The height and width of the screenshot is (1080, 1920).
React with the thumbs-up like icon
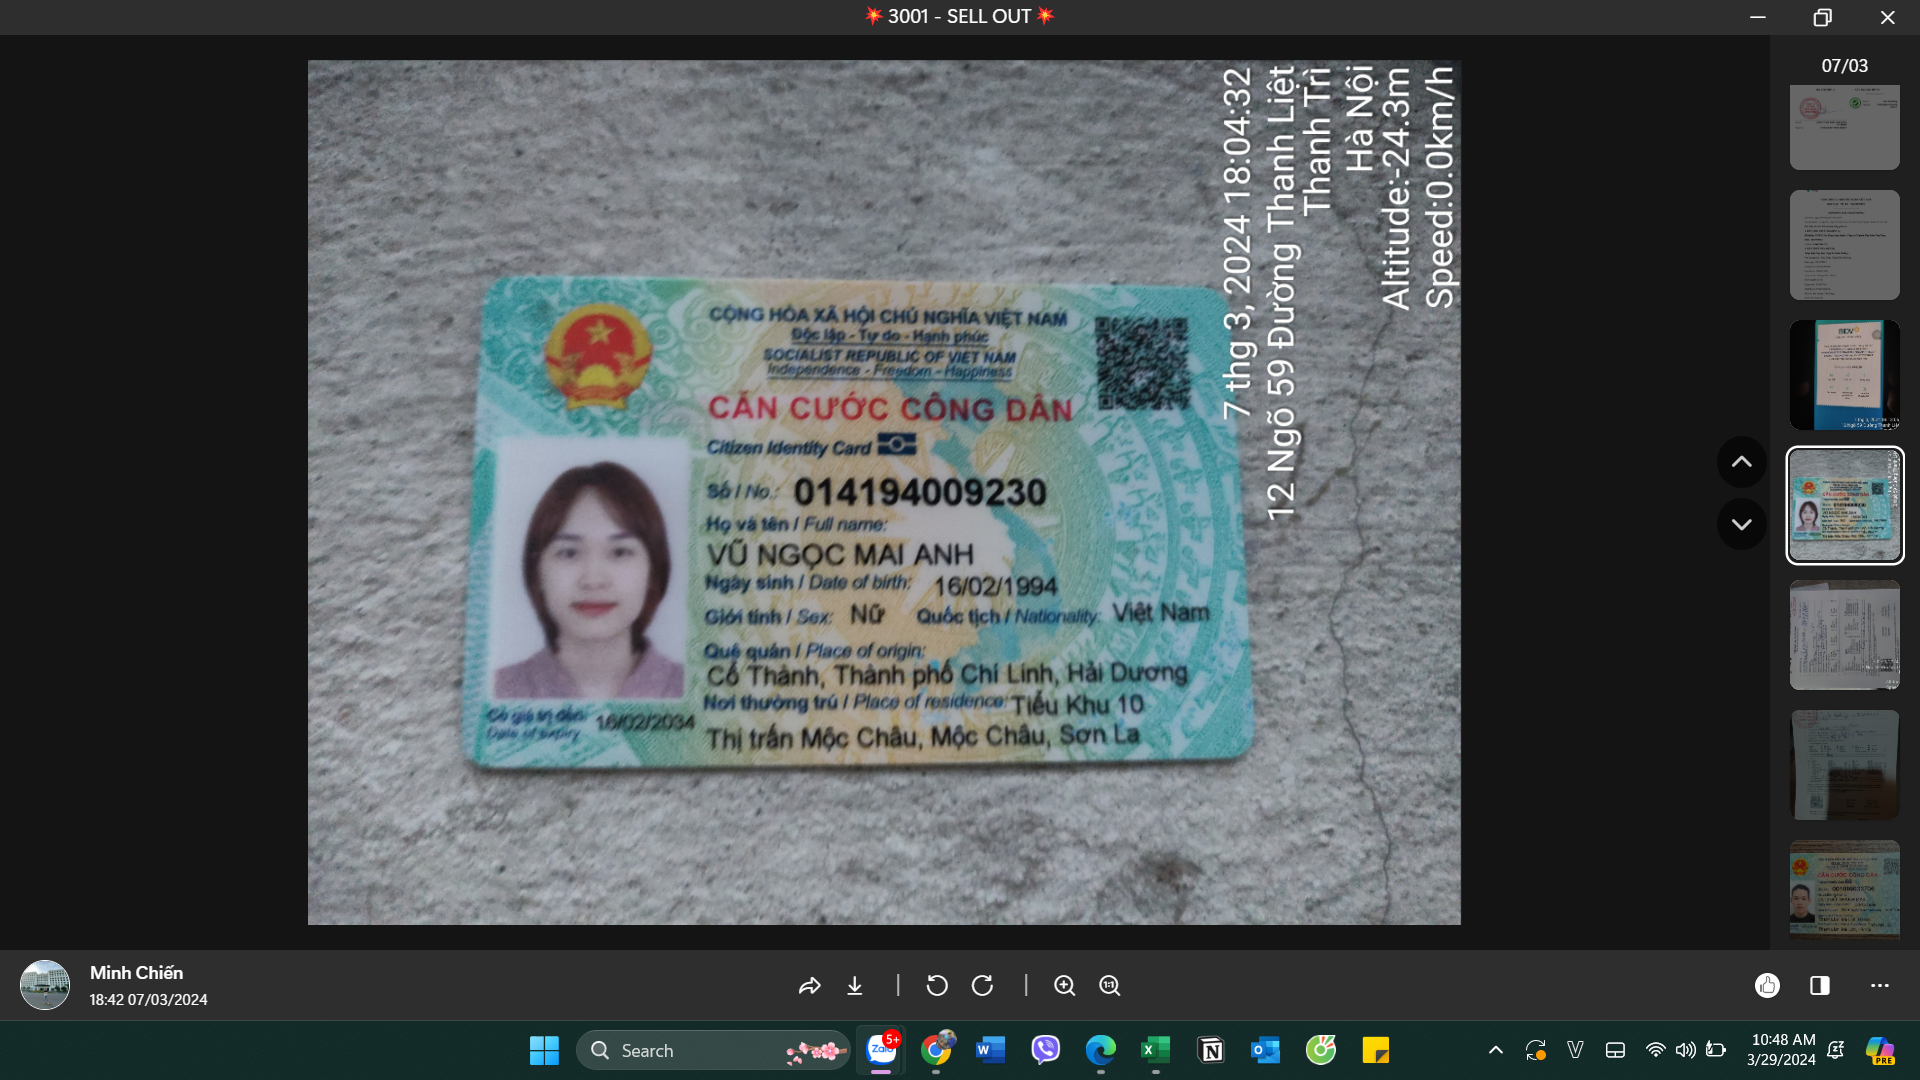pos(1767,986)
